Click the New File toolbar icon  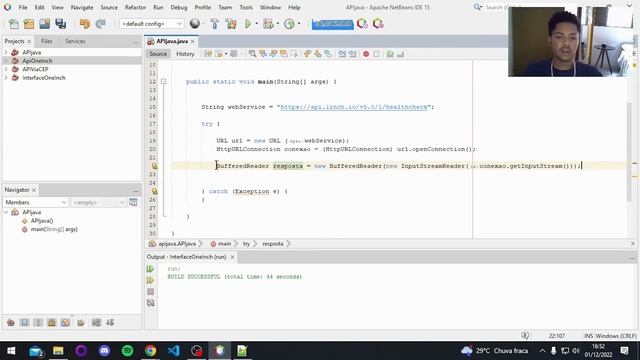(x=13, y=24)
